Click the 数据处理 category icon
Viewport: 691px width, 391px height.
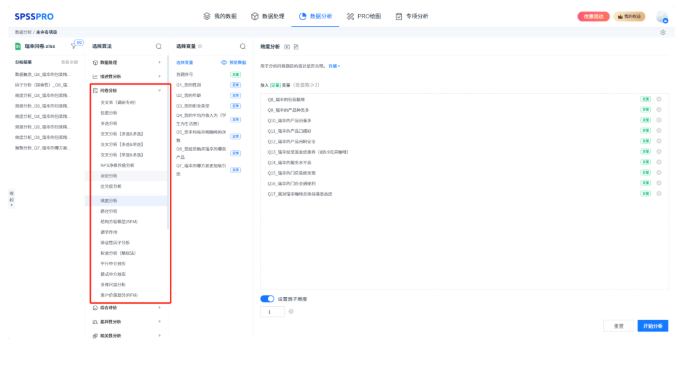(95, 63)
